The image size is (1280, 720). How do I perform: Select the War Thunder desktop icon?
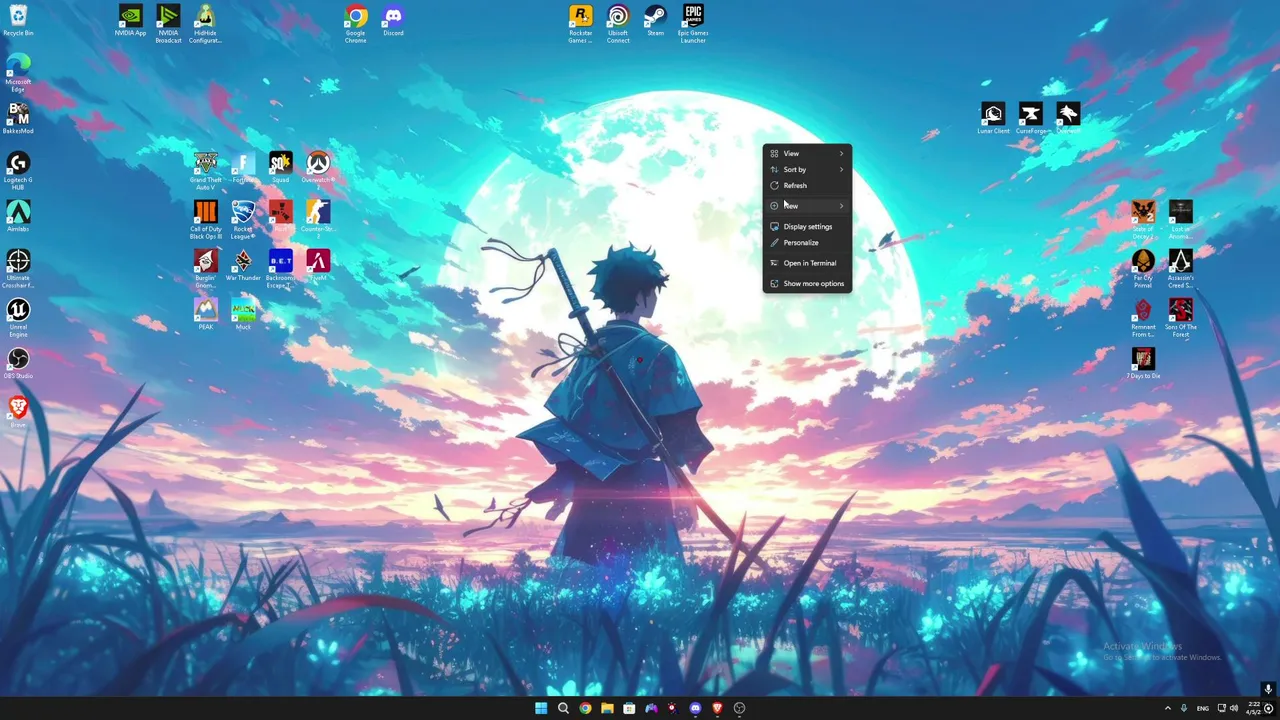pos(243,265)
